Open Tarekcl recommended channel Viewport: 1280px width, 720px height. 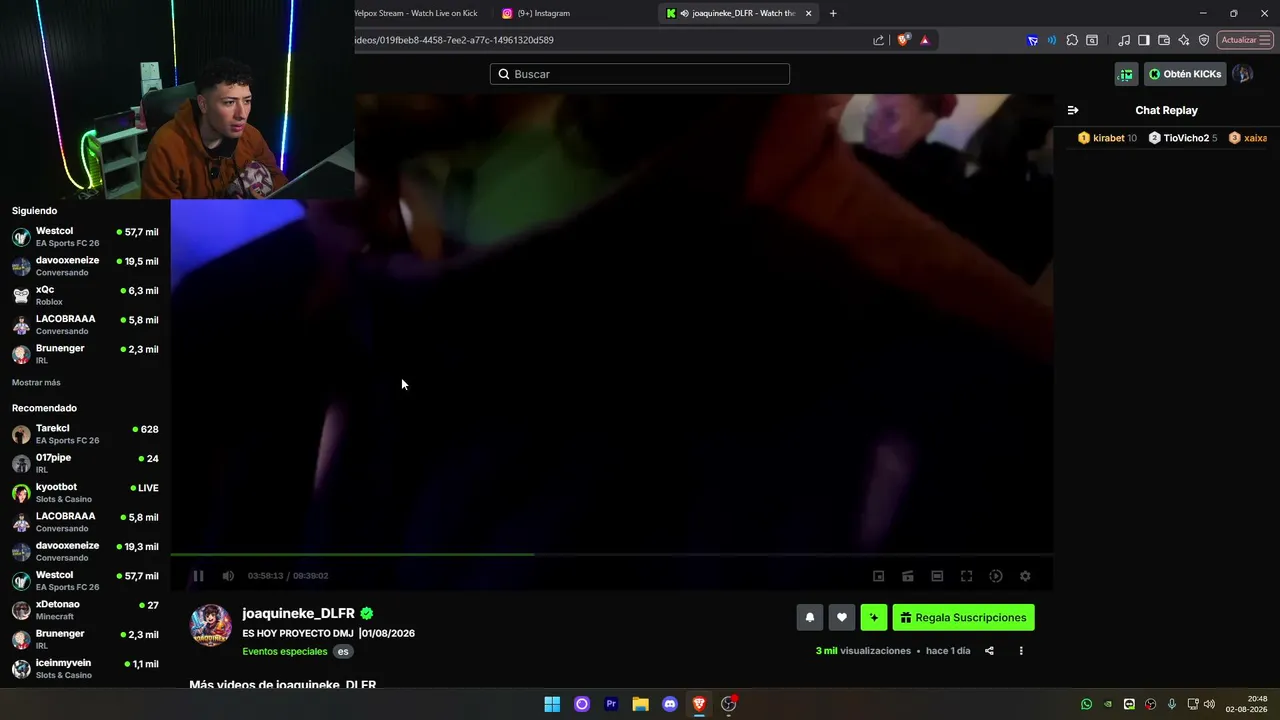coord(85,434)
